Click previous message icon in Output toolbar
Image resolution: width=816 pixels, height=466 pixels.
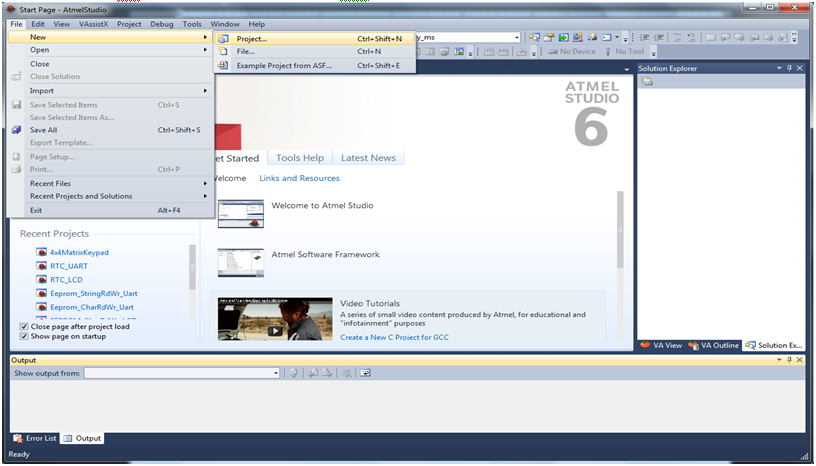tap(313, 373)
